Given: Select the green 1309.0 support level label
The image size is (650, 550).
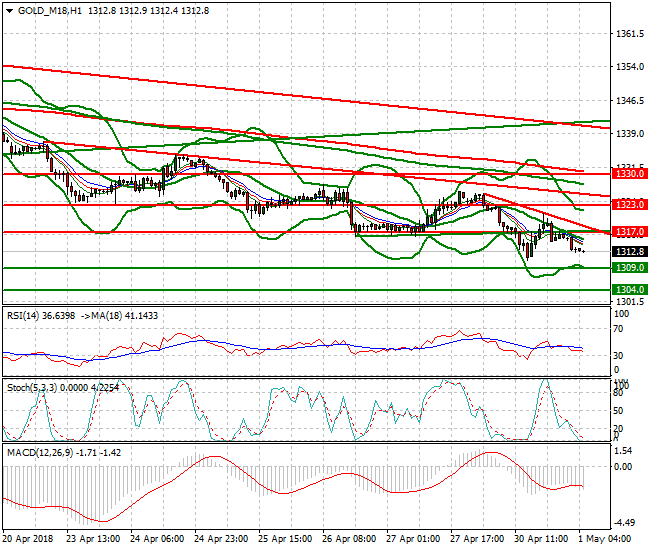Looking at the screenshot, I should click(x=630, y=268).
